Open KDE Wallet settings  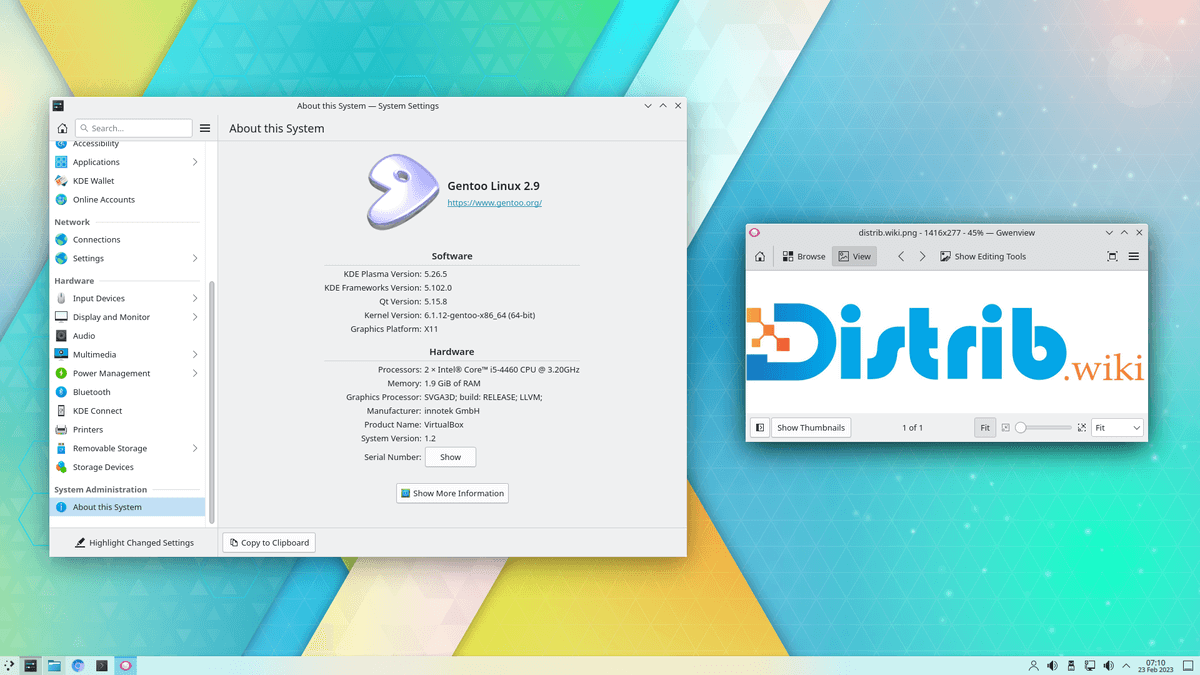click(128, 181)
